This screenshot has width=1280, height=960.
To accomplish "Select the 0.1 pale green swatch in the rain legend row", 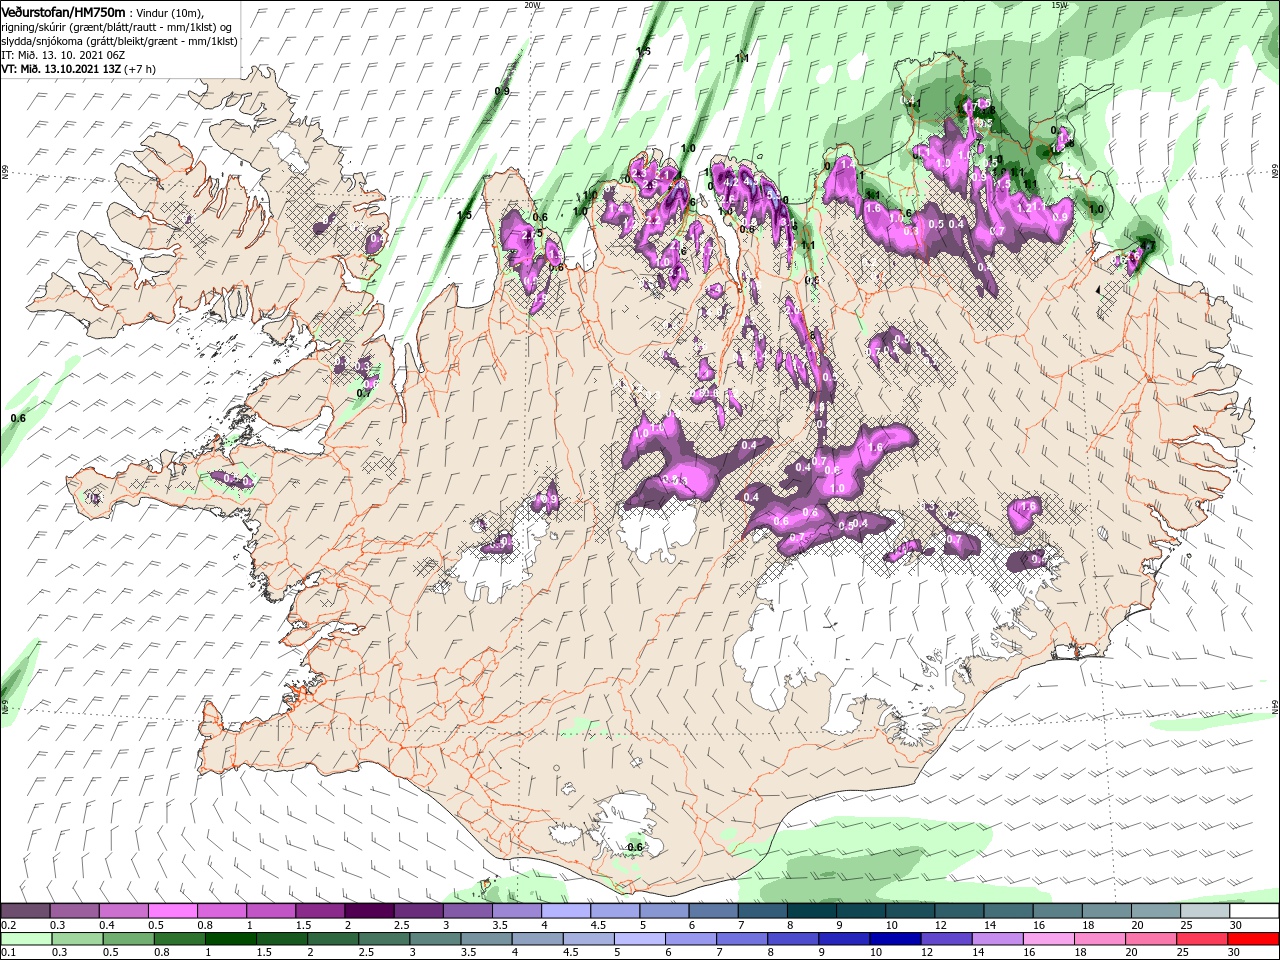I will point(26,938).
